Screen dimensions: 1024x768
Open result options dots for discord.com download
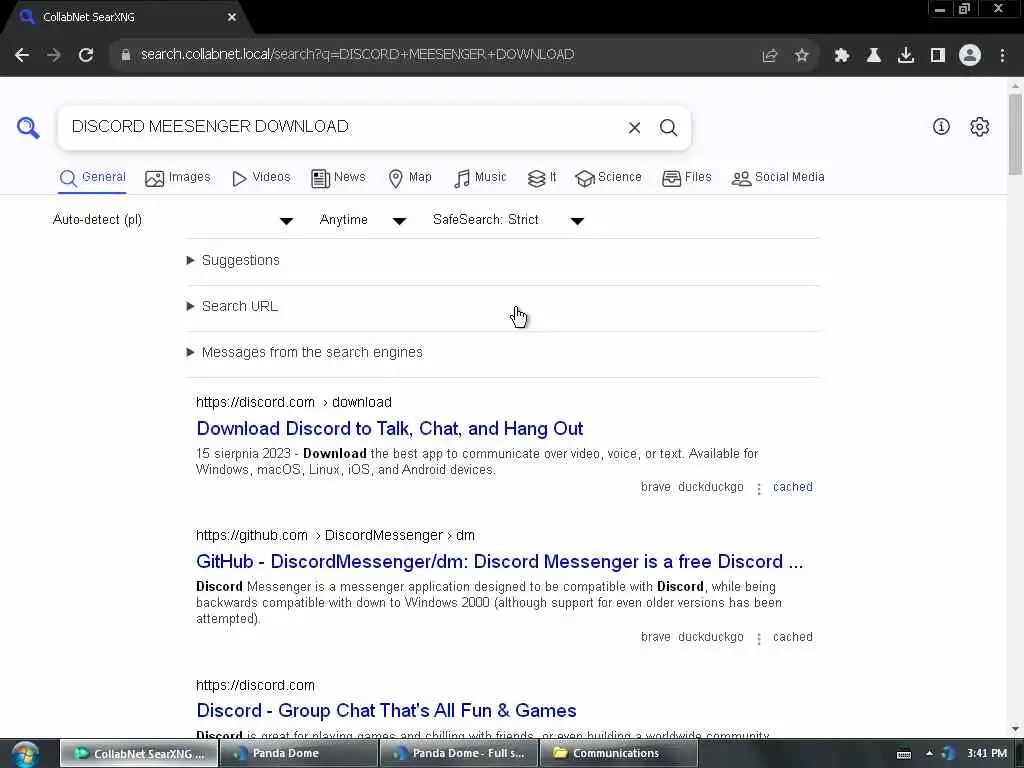click(759, 488)
